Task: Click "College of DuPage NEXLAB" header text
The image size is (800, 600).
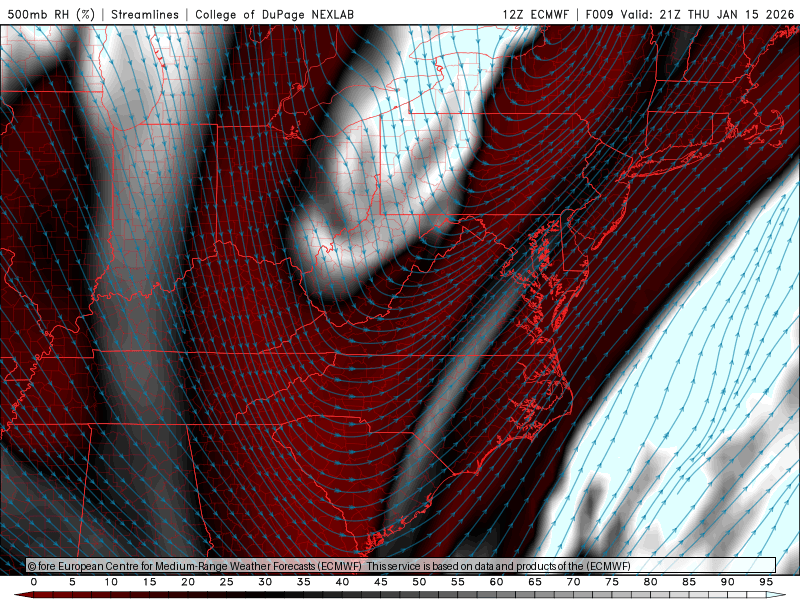Action: [274, 14]
